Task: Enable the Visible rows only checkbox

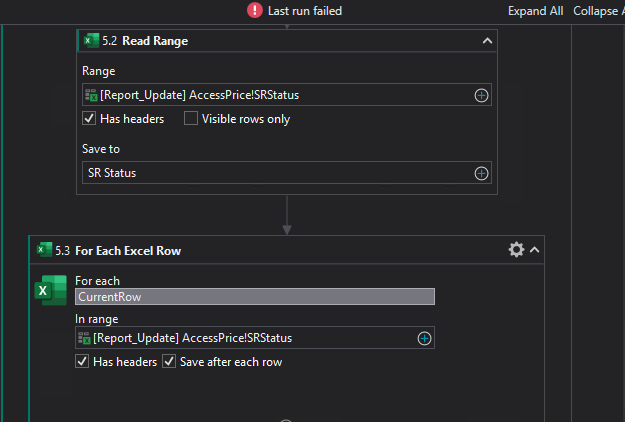Action: (191, 119)
